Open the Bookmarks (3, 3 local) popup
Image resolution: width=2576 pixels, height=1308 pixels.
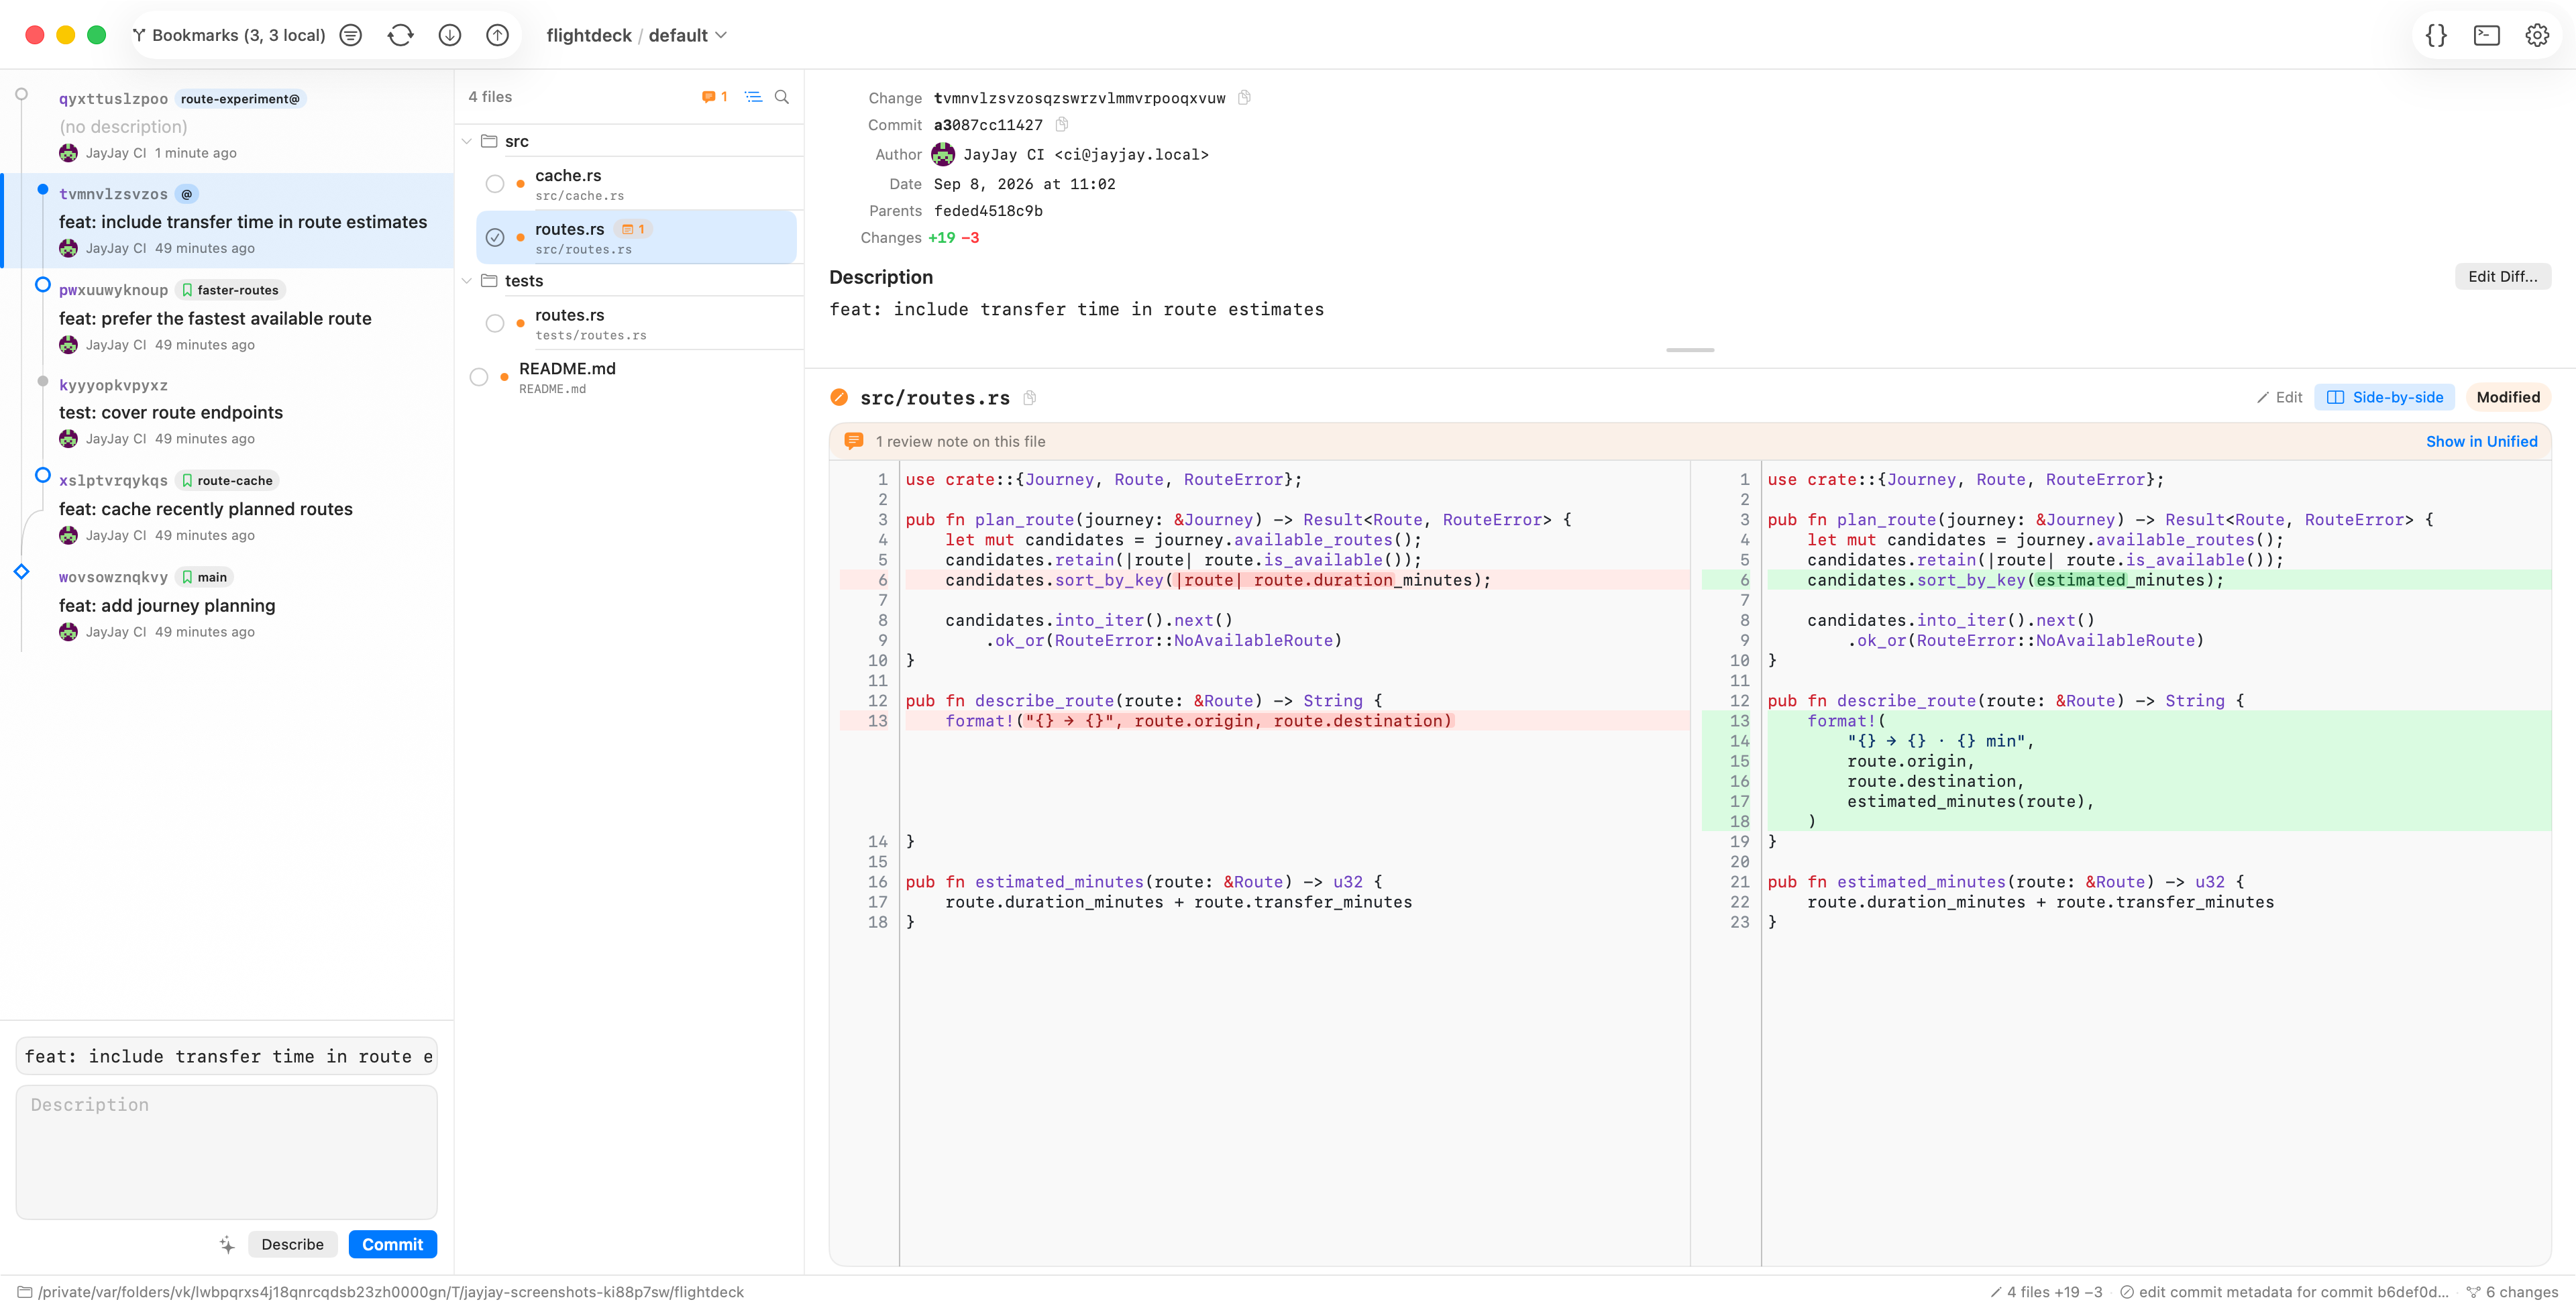coord(229,35)
